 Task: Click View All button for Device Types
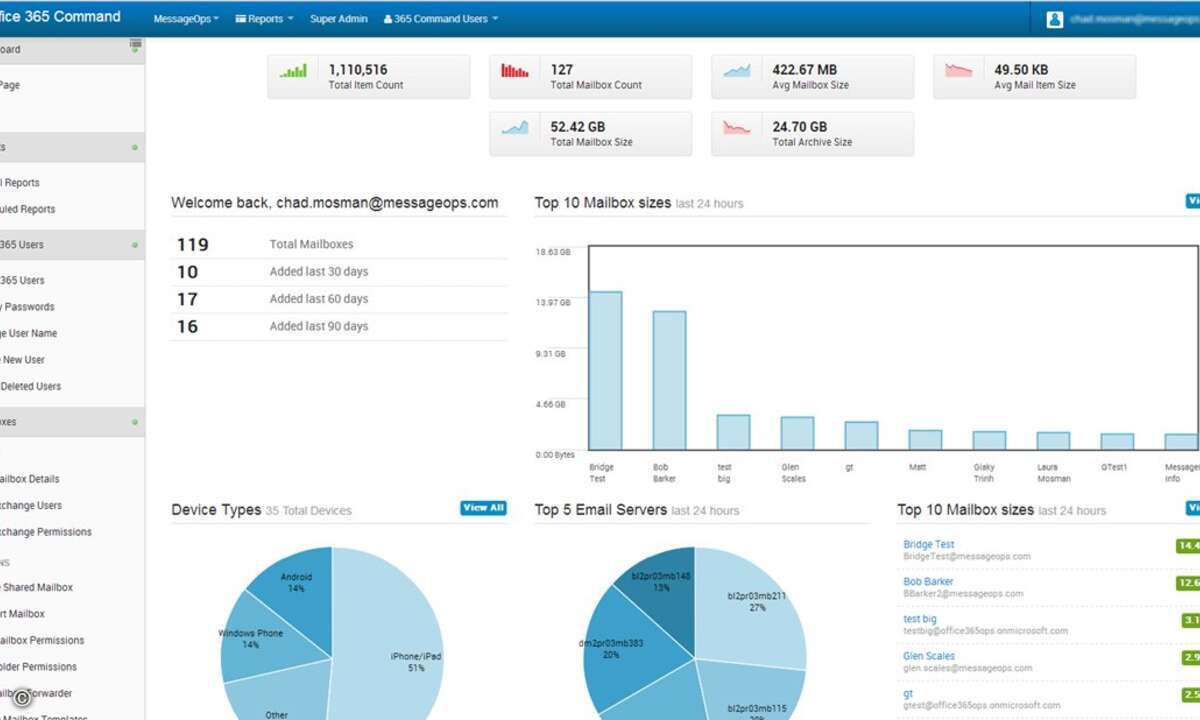483,508
